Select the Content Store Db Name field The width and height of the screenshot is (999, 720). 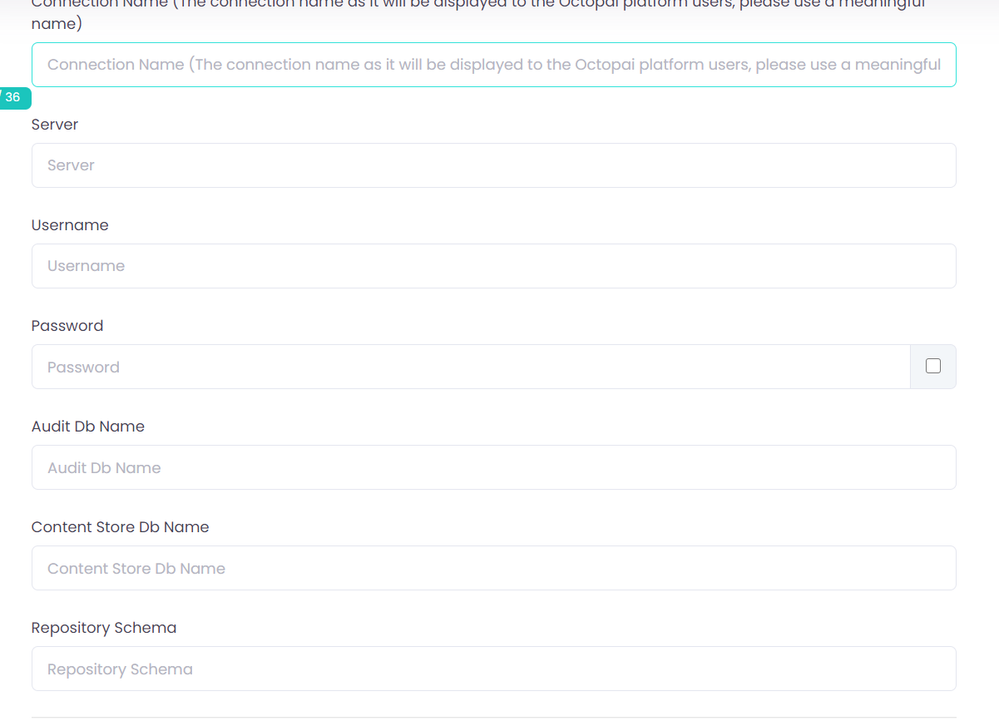[494, 568]
